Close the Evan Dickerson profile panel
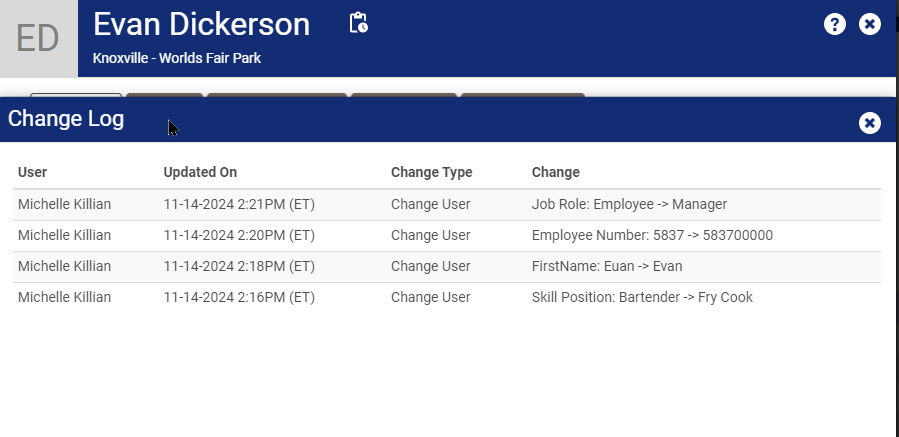899x437 pixels. tap(869, 24)
